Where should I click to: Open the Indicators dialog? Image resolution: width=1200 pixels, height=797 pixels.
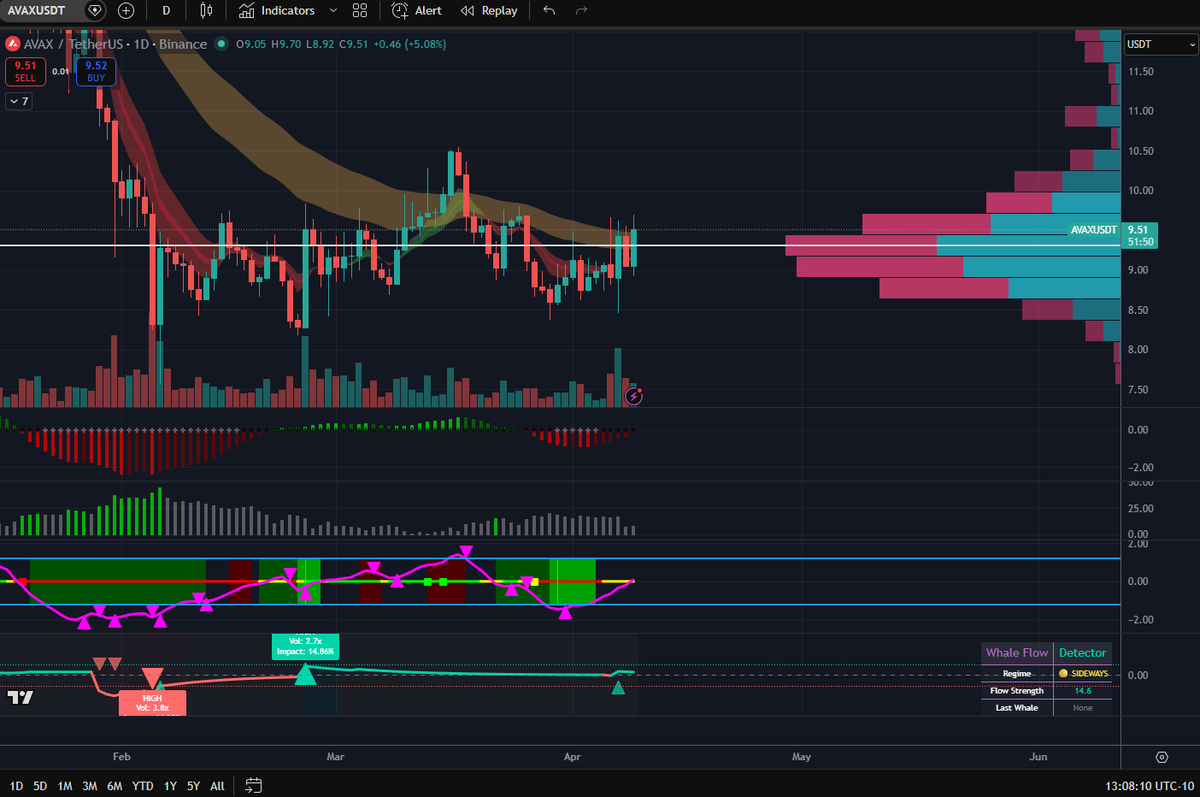coord(277,10)
